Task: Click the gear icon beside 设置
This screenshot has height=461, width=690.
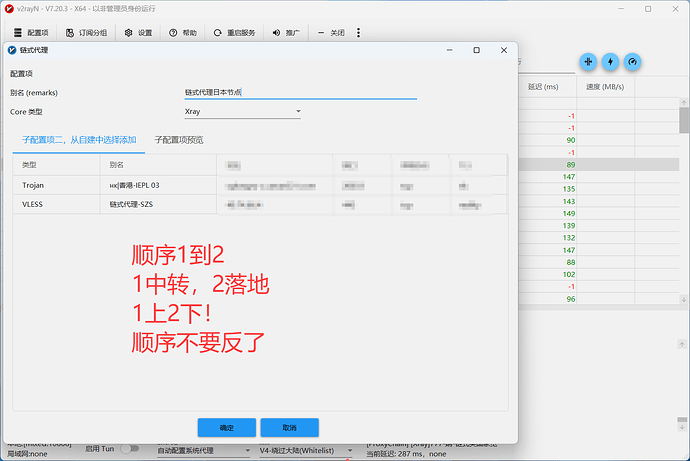Action: coord(128,33)
